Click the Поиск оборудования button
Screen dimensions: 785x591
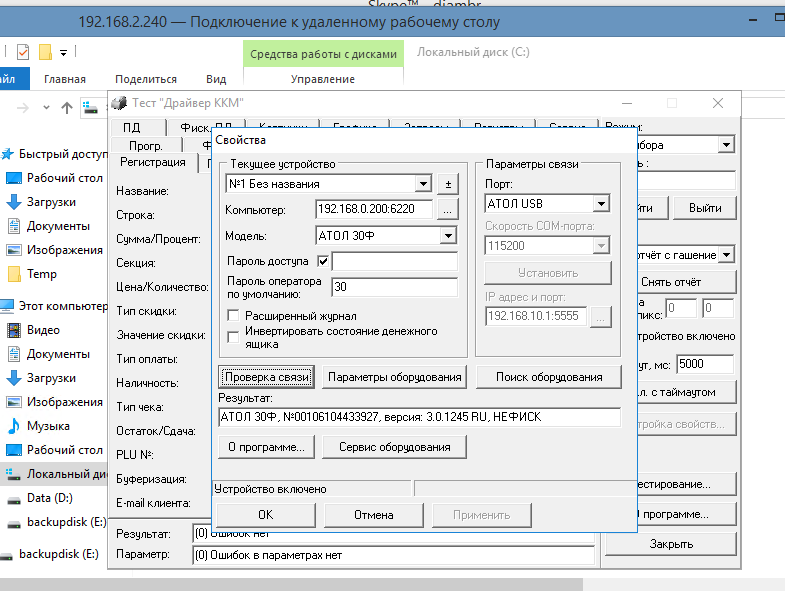(549, 377)
